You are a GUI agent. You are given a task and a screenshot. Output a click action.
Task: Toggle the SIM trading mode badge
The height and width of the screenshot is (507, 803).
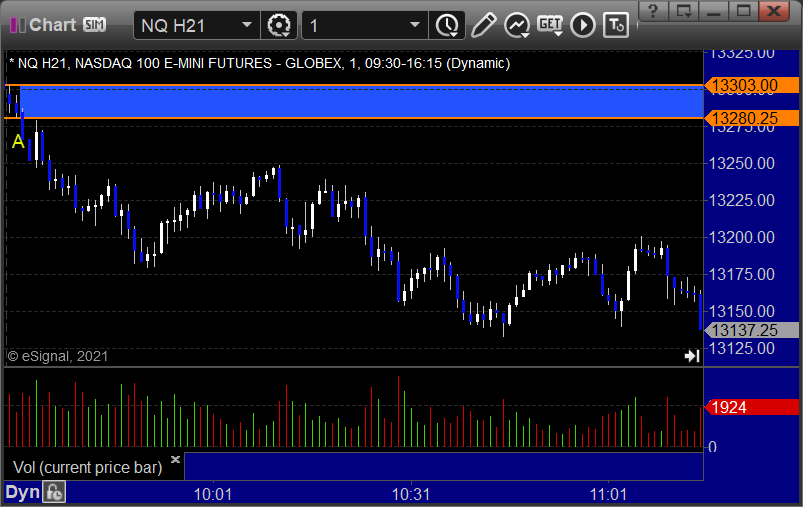point(95,25)
